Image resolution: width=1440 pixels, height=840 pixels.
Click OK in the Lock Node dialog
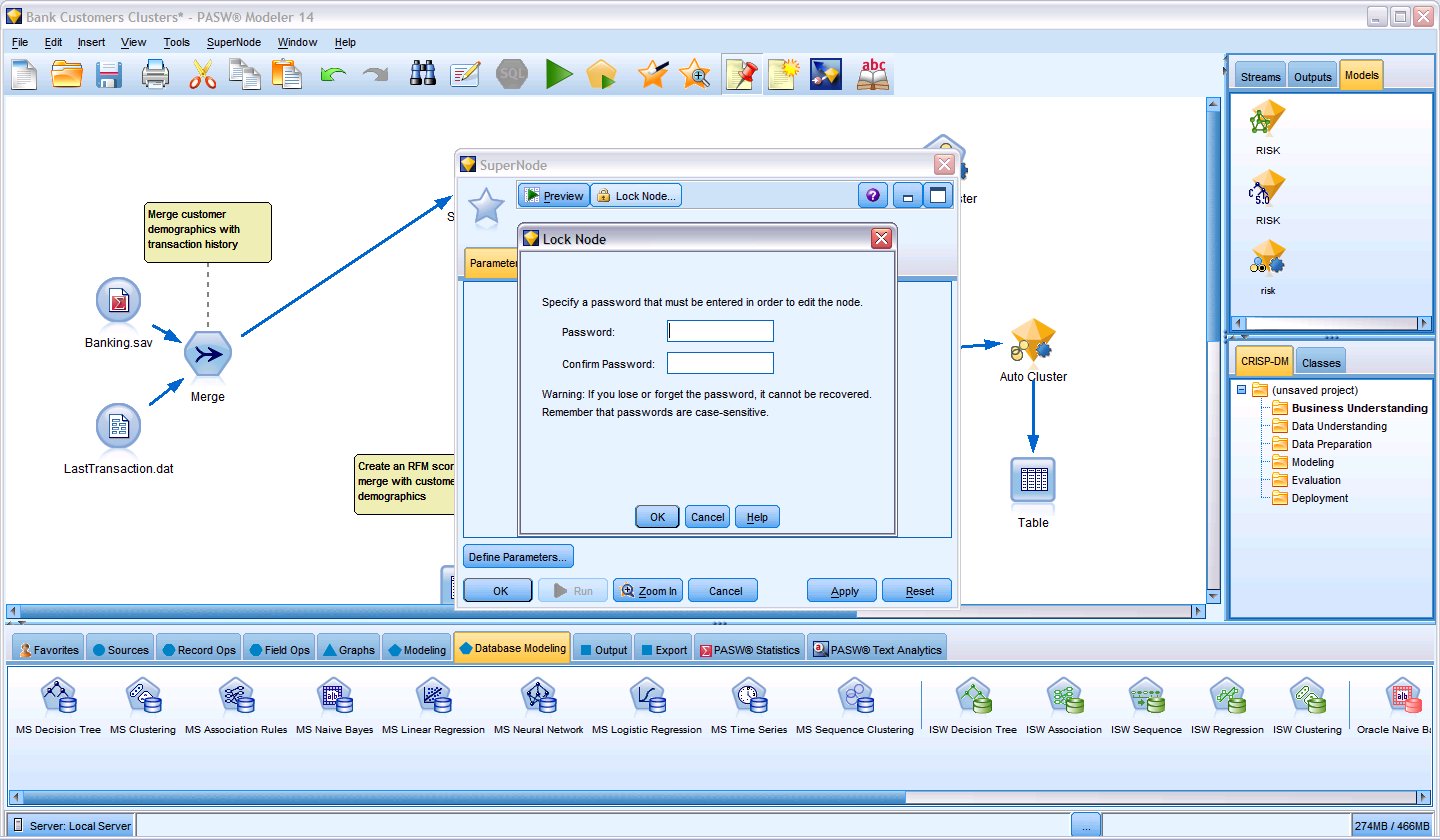point(657,517)
